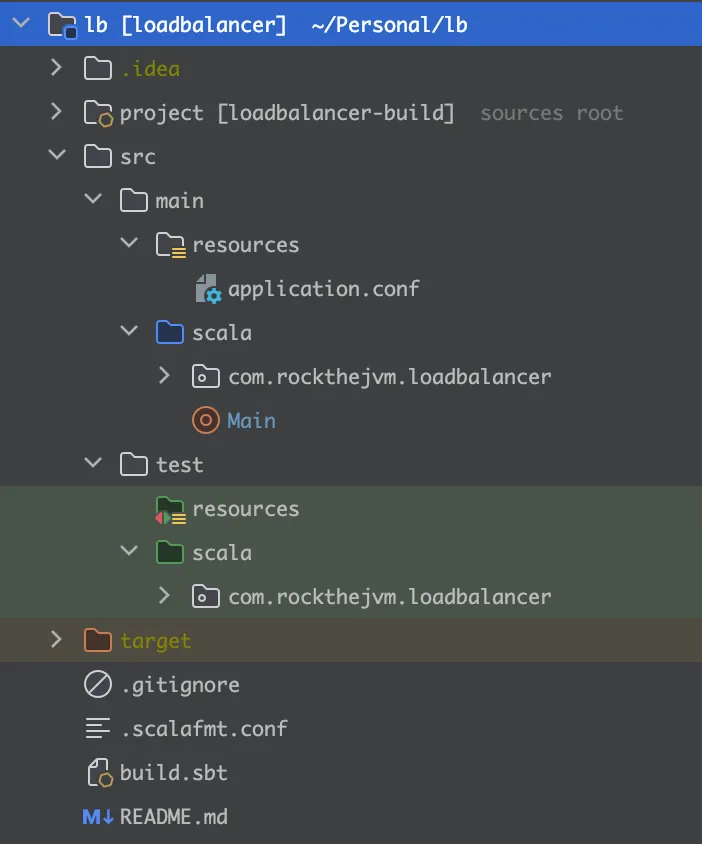The height and width of the screenshot is (844, 702).
Task: Collapse the src folder
Action: (x=57, y=156)
